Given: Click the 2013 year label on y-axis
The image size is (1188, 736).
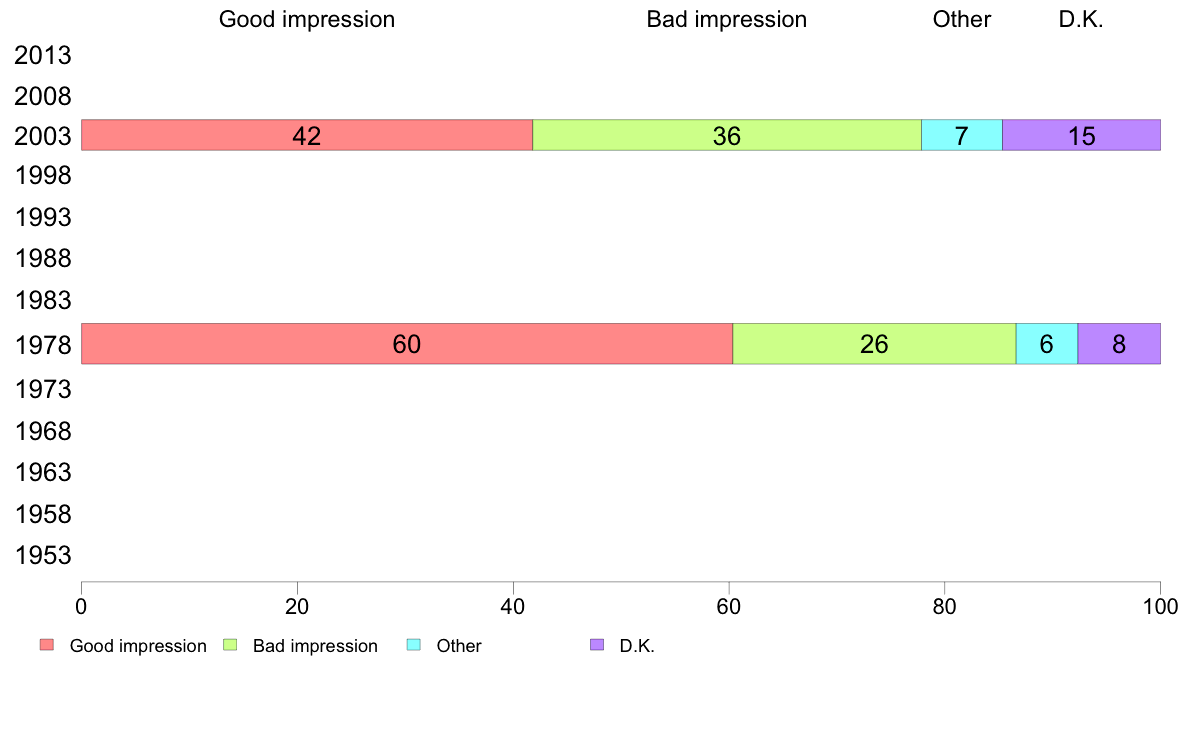Looking at the screenshot, I should 42,55.
